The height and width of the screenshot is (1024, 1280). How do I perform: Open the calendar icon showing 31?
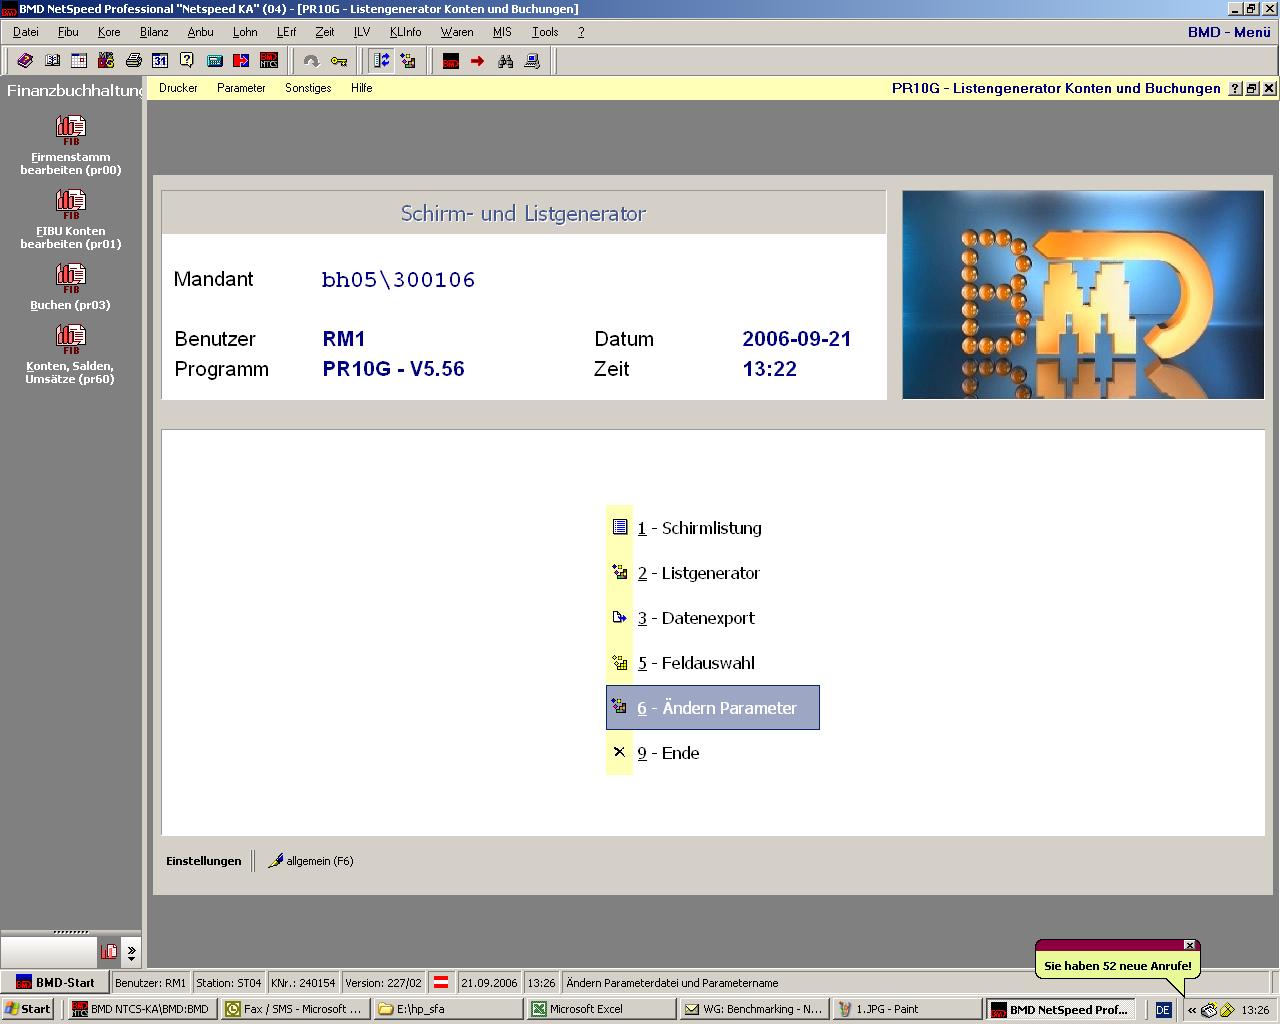(160, 61)
